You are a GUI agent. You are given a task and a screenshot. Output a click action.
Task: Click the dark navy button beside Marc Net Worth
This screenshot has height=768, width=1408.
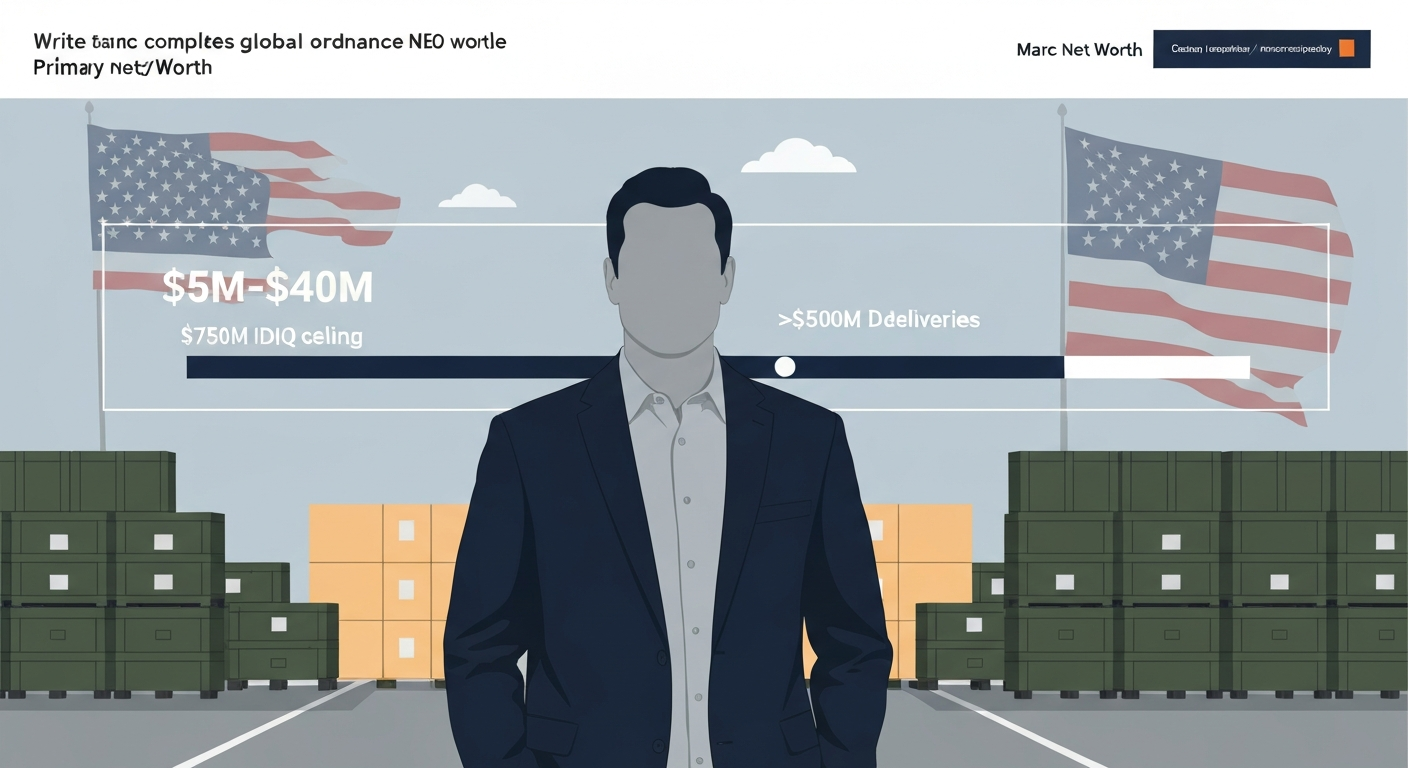coord(1261,49)
